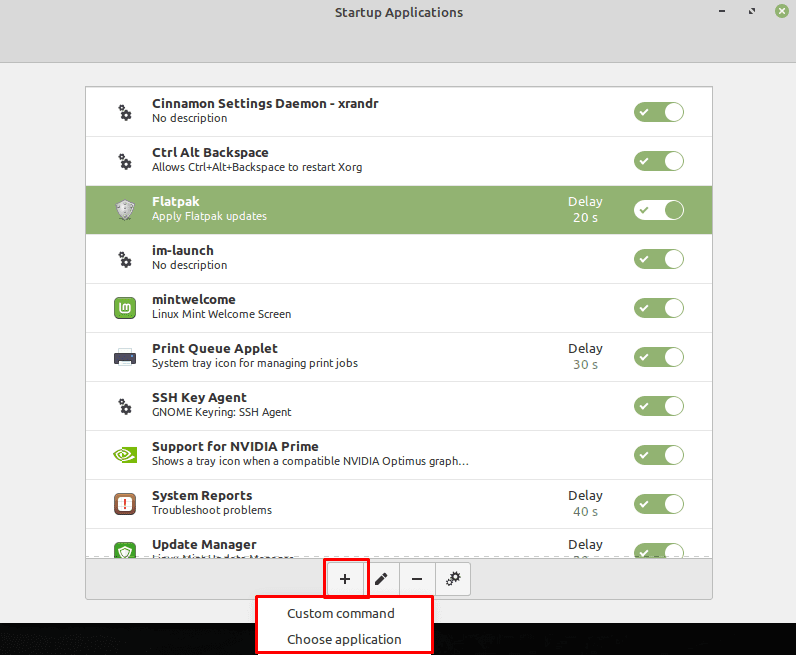Toggle Print Queue Applet switch
The width and height of the screenshot is (796, 655).
coord(658,357)
